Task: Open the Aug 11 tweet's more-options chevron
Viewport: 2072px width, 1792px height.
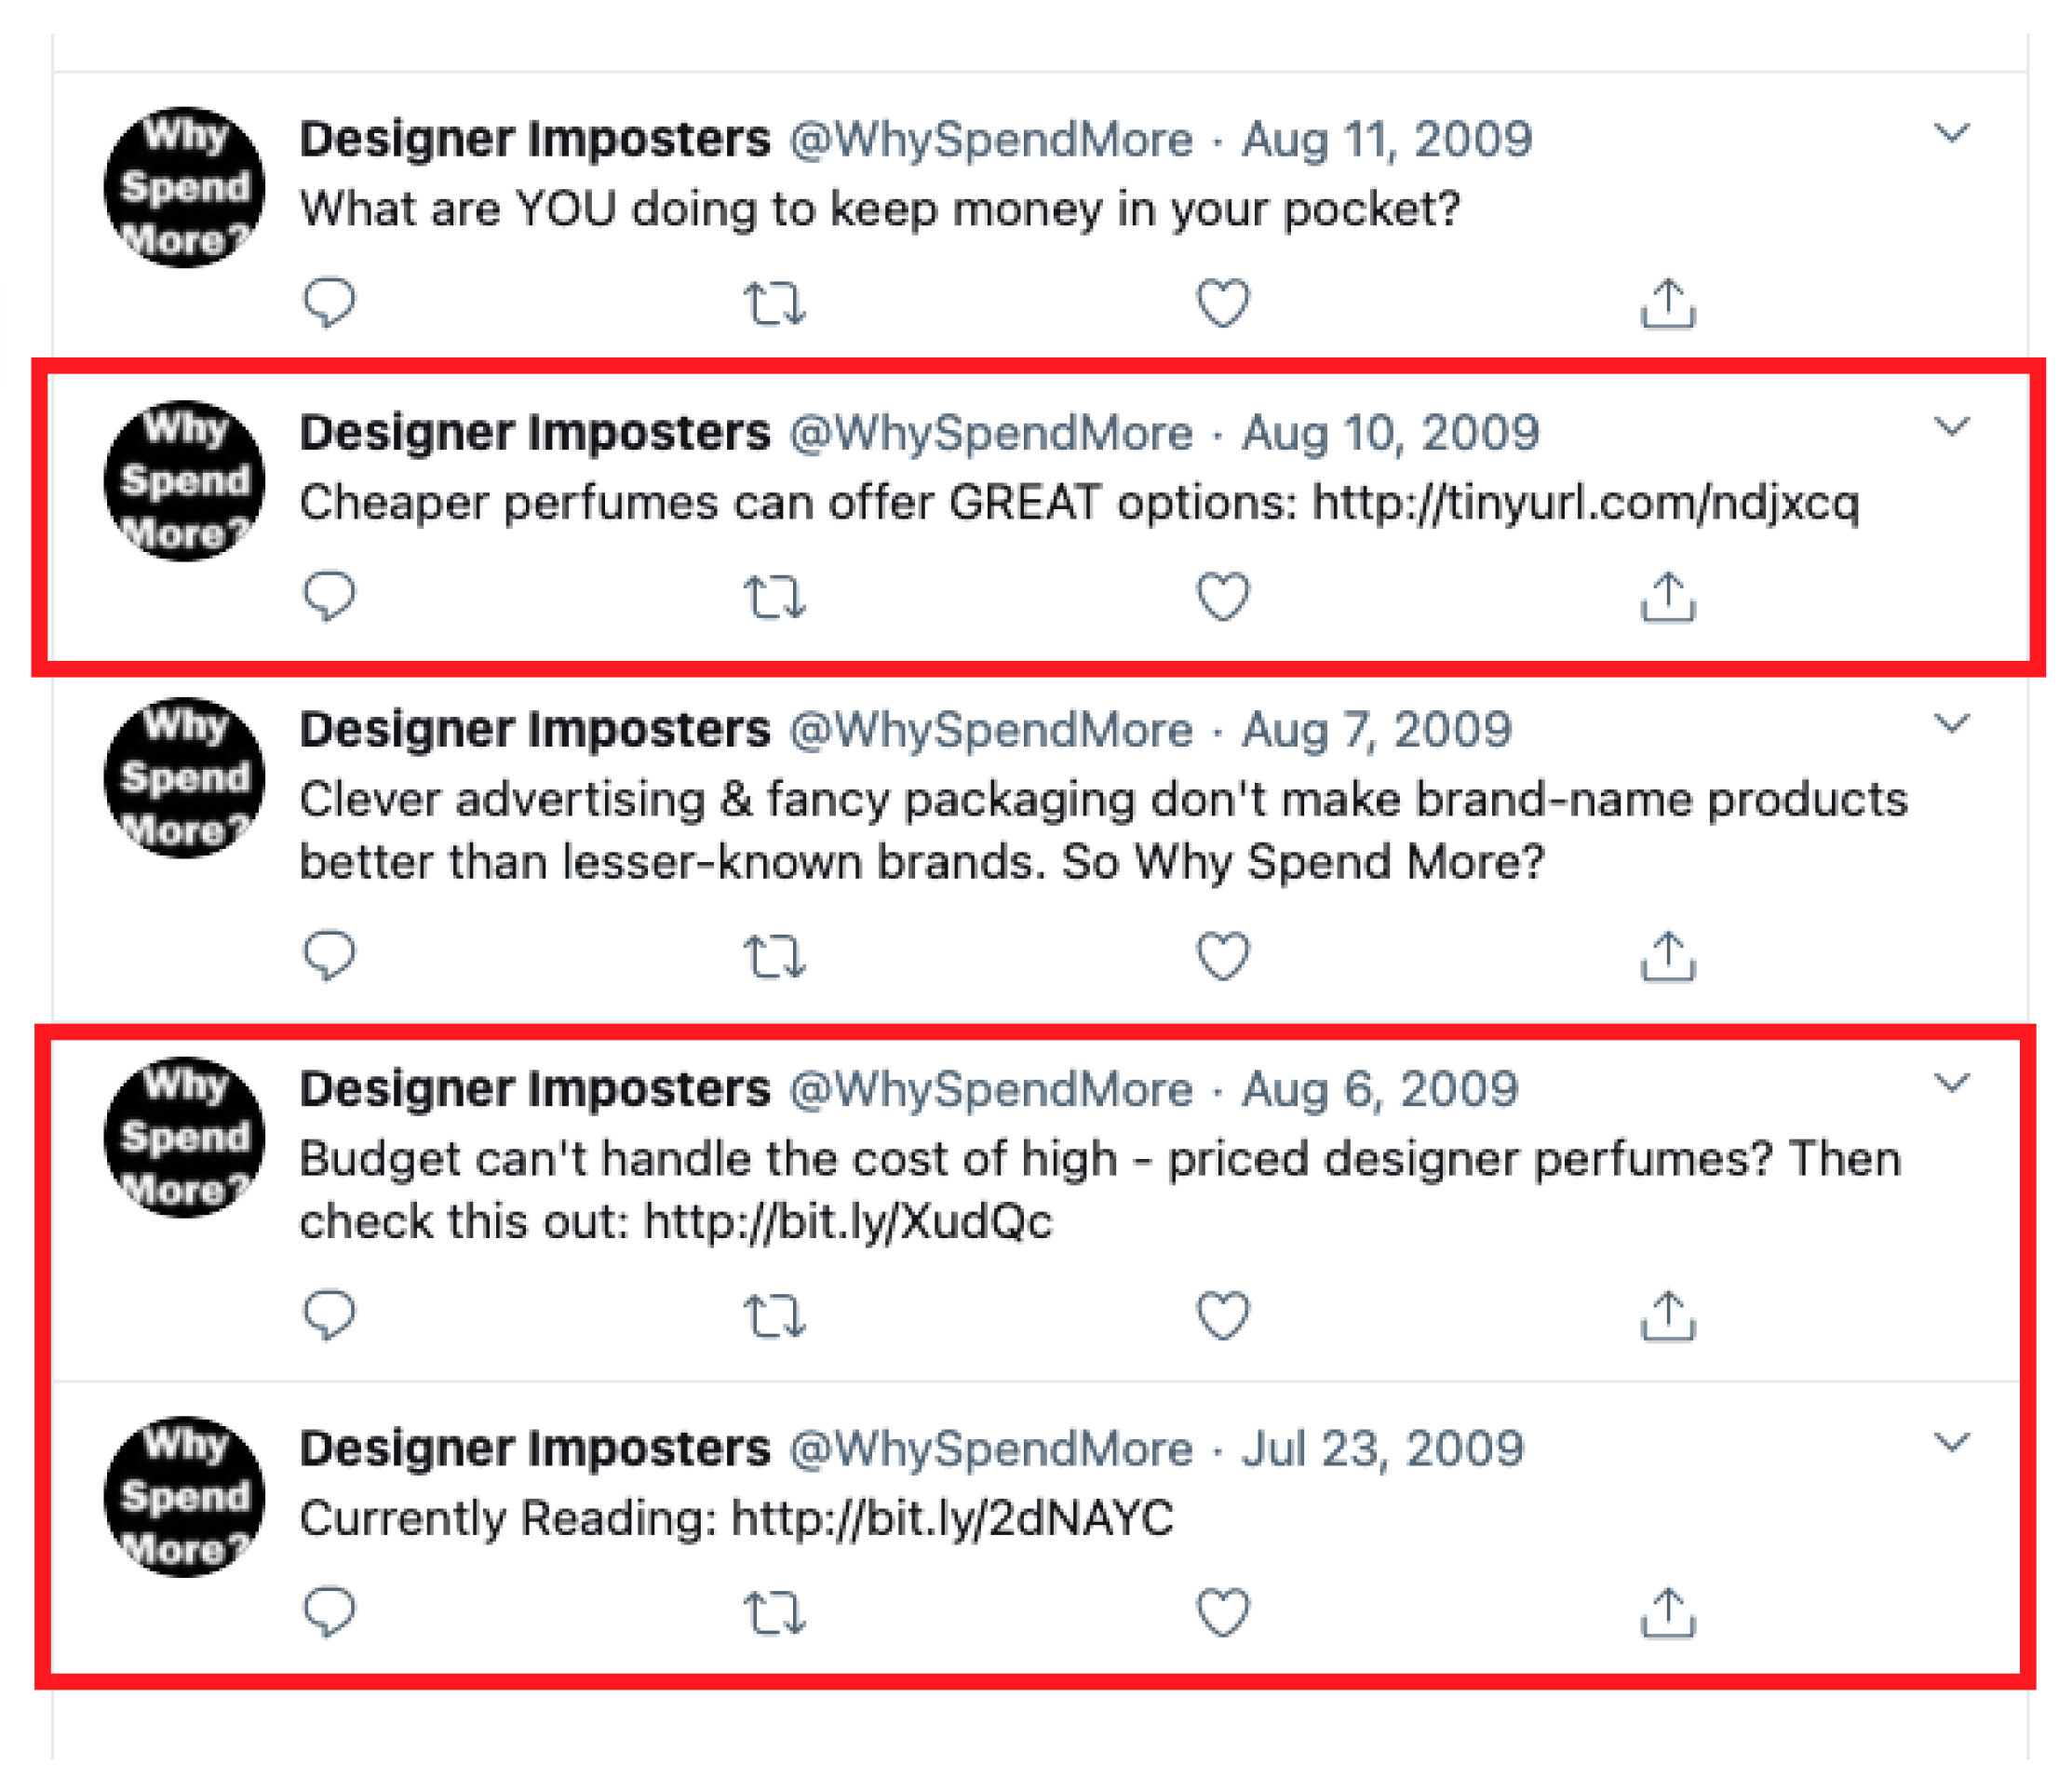Action: tap(1951, 133)
